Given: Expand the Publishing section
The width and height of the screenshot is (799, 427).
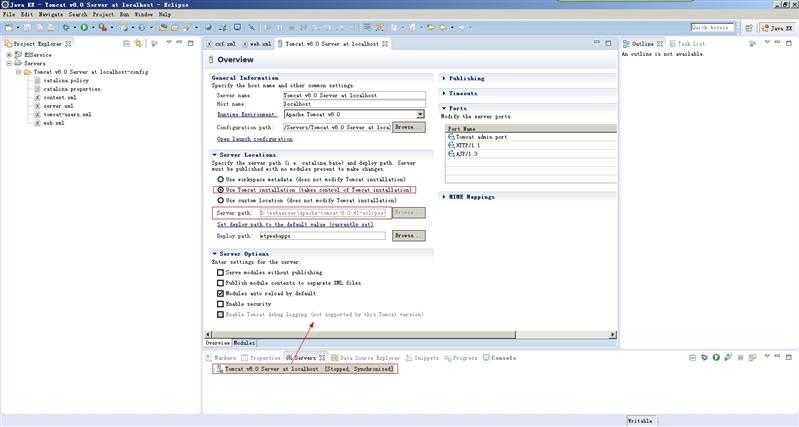Looking at the screenshot, I should point(444,78).
